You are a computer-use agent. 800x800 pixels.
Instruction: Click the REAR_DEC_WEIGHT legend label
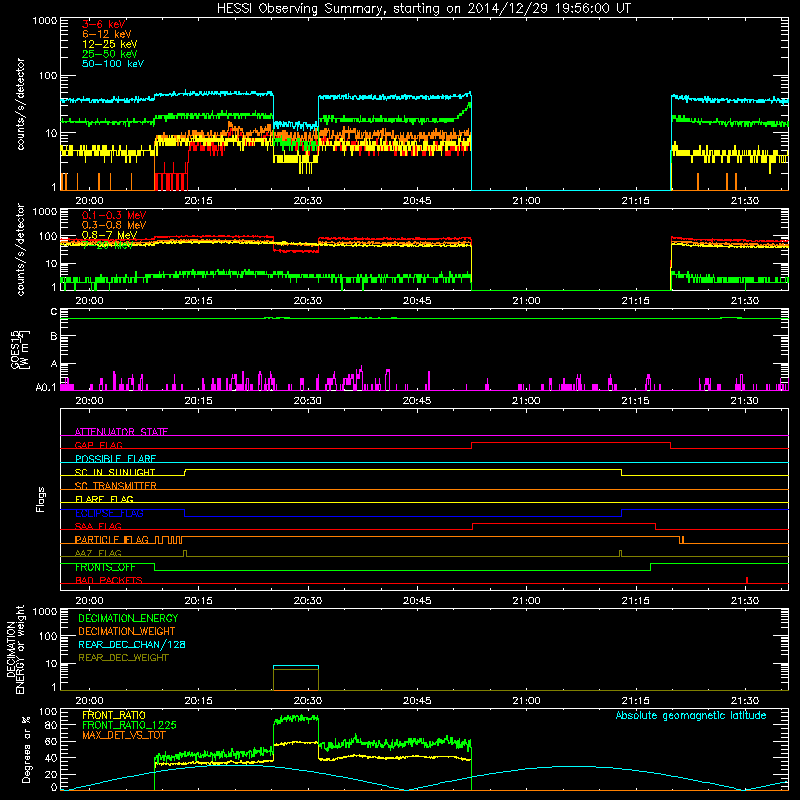123,658
